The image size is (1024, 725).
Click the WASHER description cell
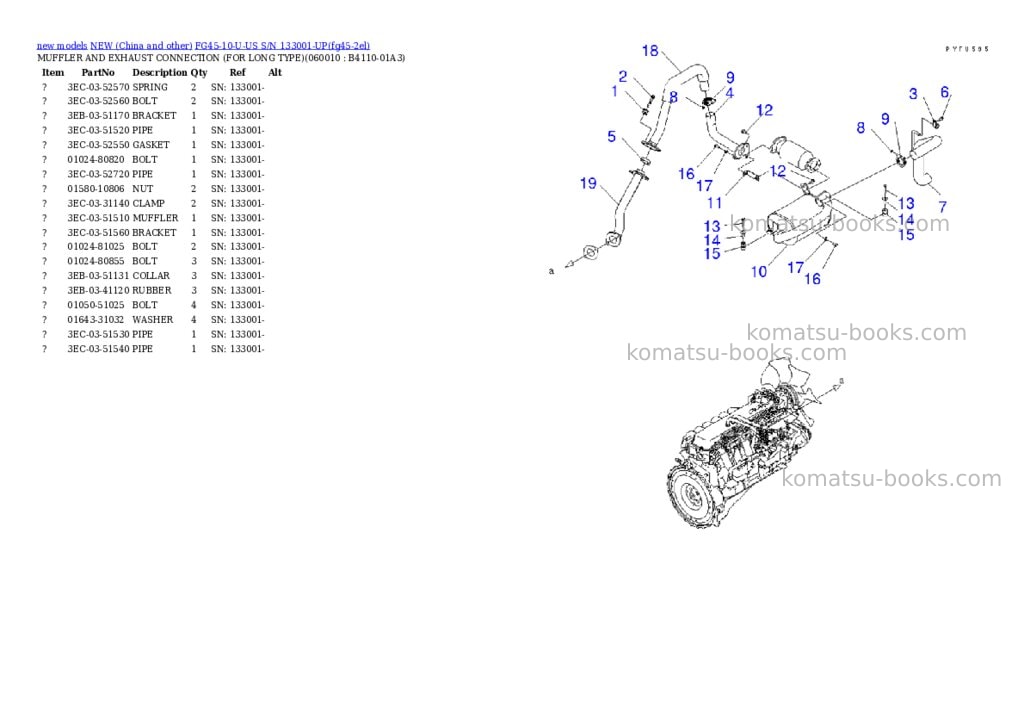tap(153, 319)
